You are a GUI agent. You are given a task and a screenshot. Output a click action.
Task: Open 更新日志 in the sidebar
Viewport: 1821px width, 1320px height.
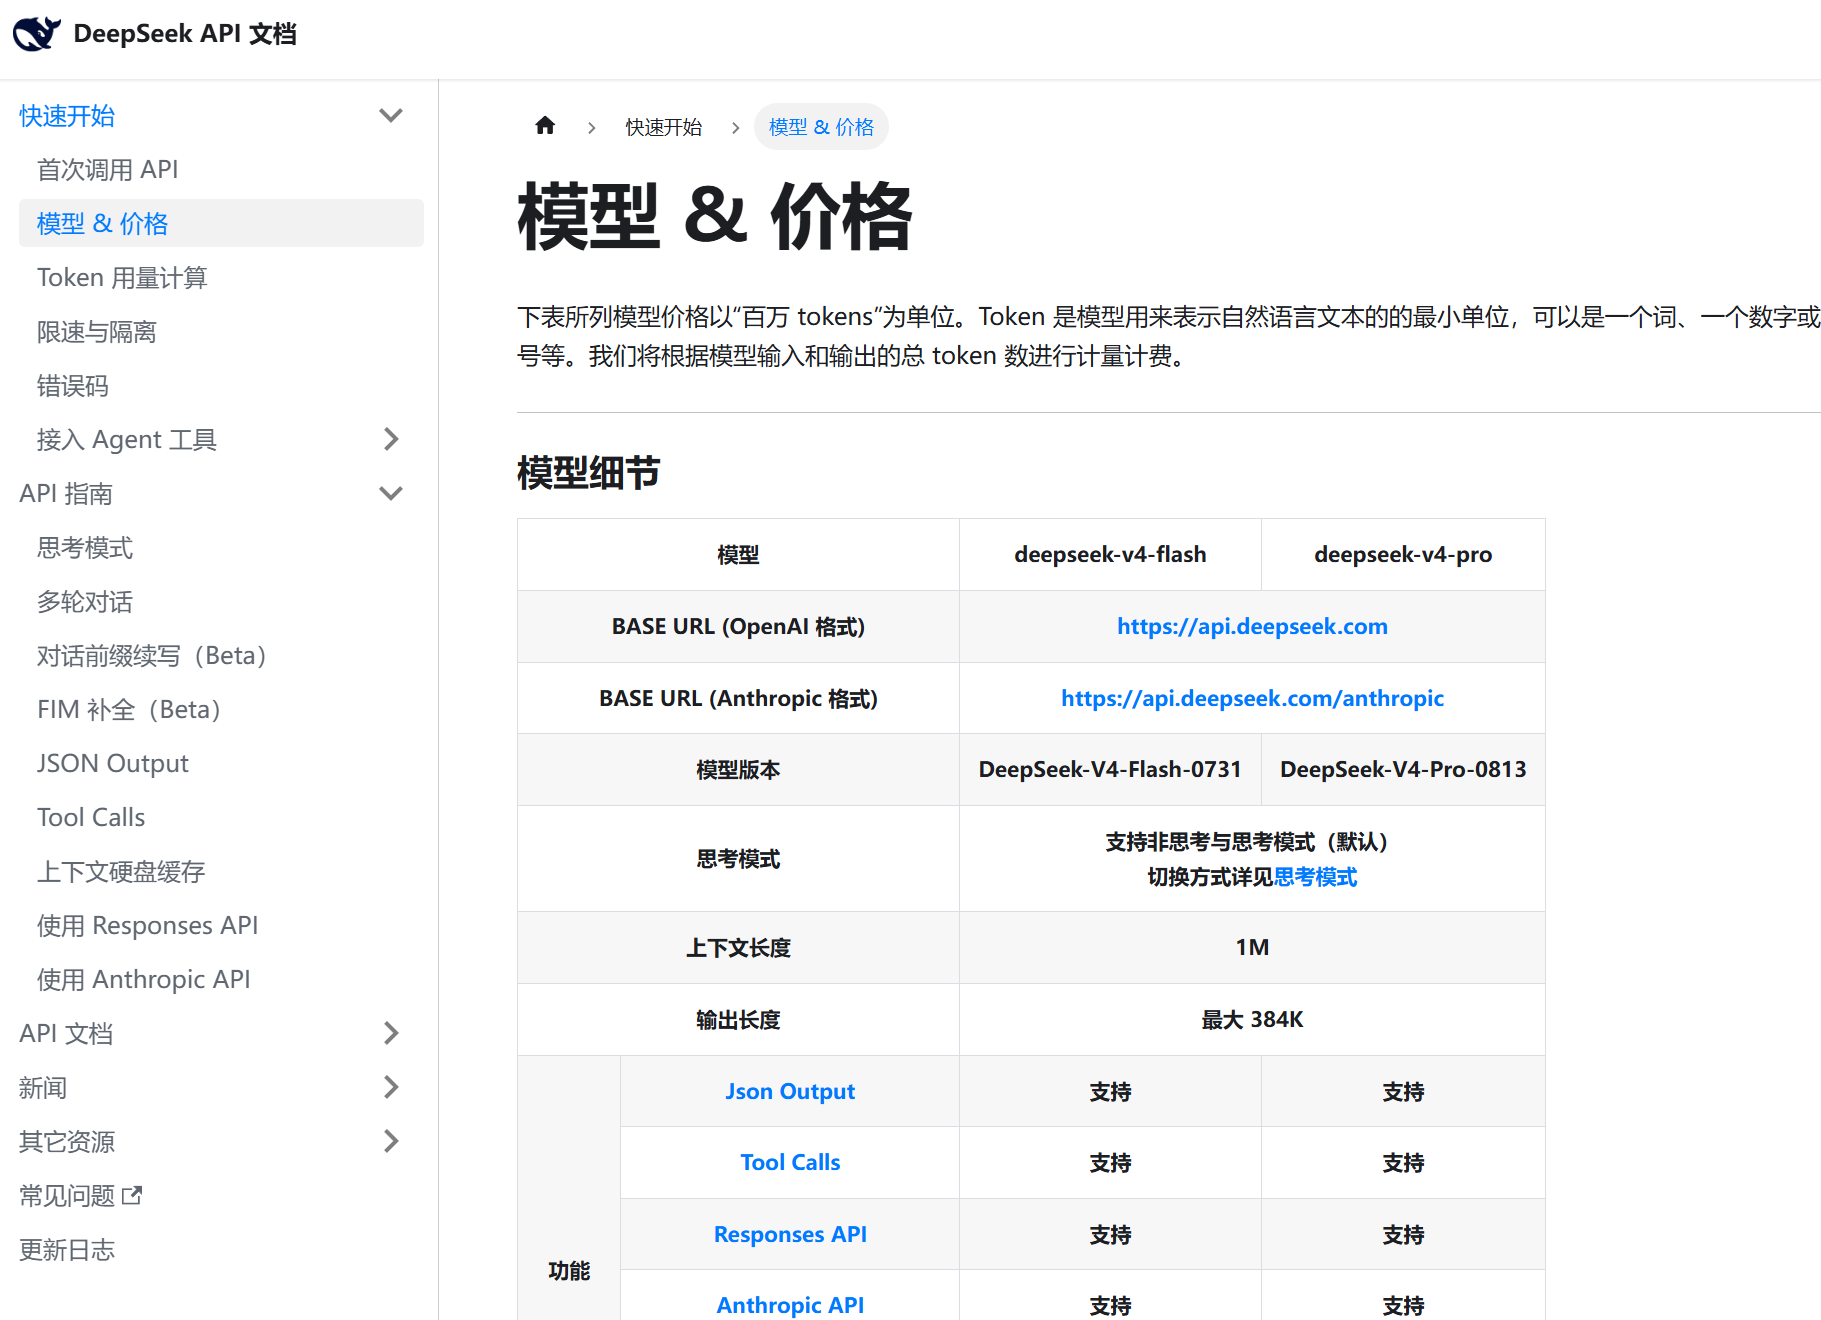pyautogui.click(x=67, y=1249)
